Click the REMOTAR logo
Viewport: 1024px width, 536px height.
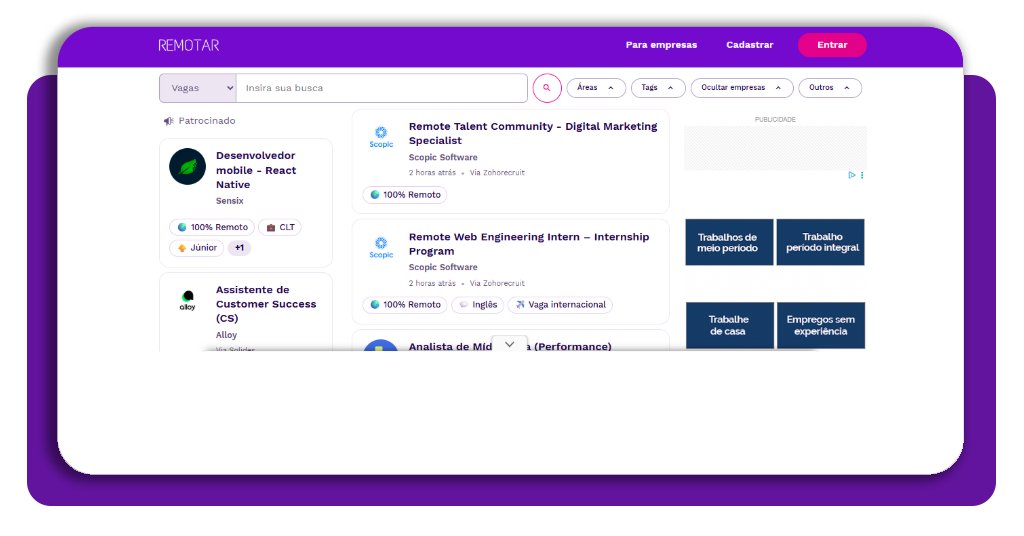pos(189,45)
